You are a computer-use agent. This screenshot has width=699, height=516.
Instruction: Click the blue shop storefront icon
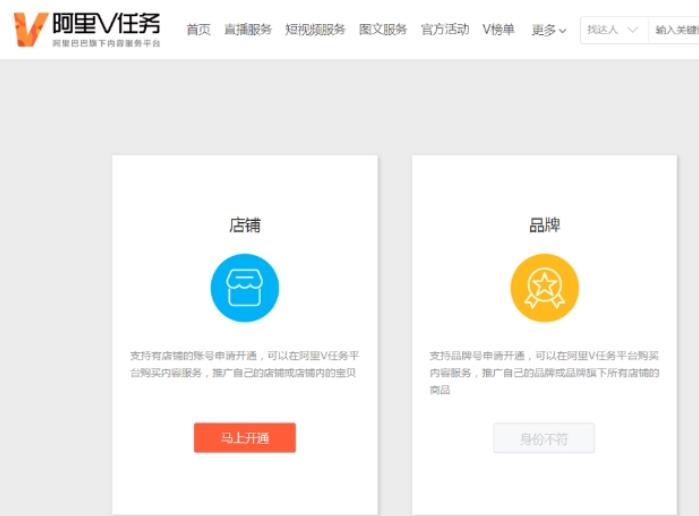[x=244, y=288]
